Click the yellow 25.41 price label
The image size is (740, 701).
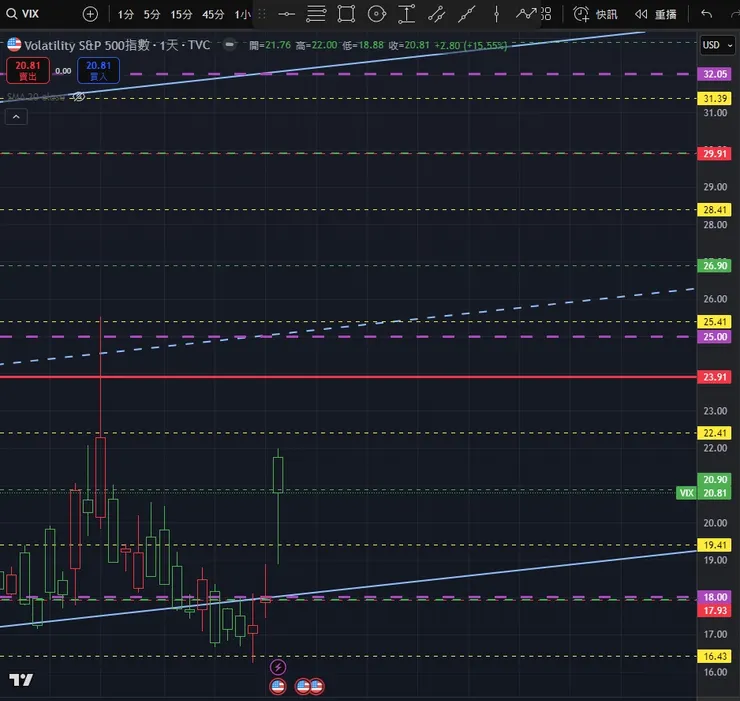(x=715, y=321)
